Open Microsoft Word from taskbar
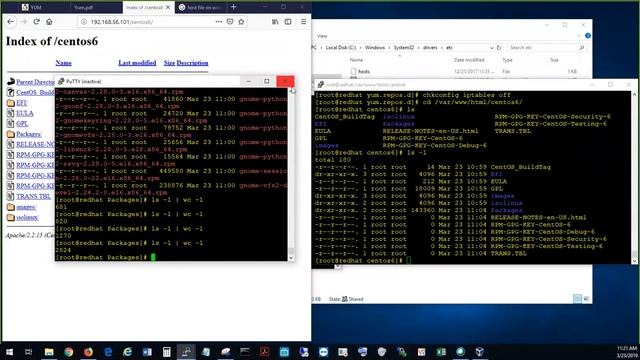Viewport: 640px width, 360px height. 147,351
